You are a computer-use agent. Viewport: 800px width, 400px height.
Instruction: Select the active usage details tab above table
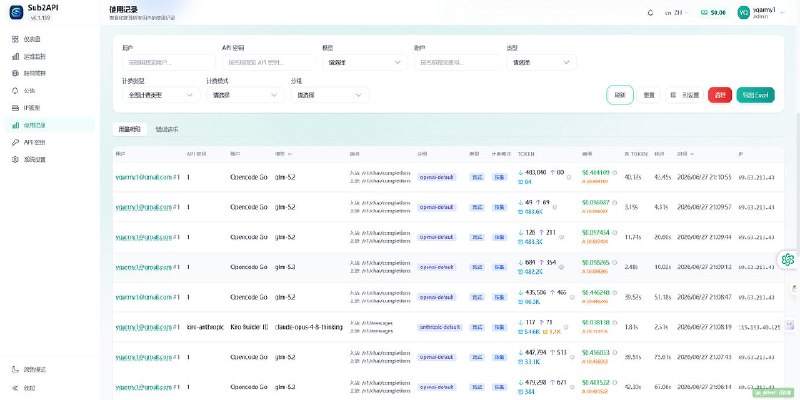click(130, 129)
